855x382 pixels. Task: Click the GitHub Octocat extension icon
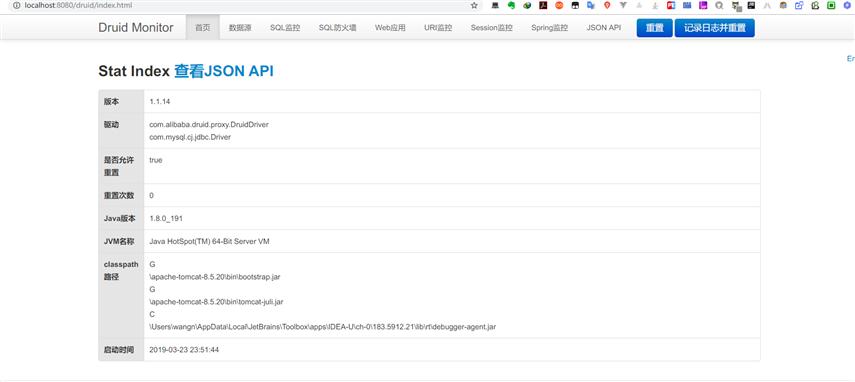point(719,5)
